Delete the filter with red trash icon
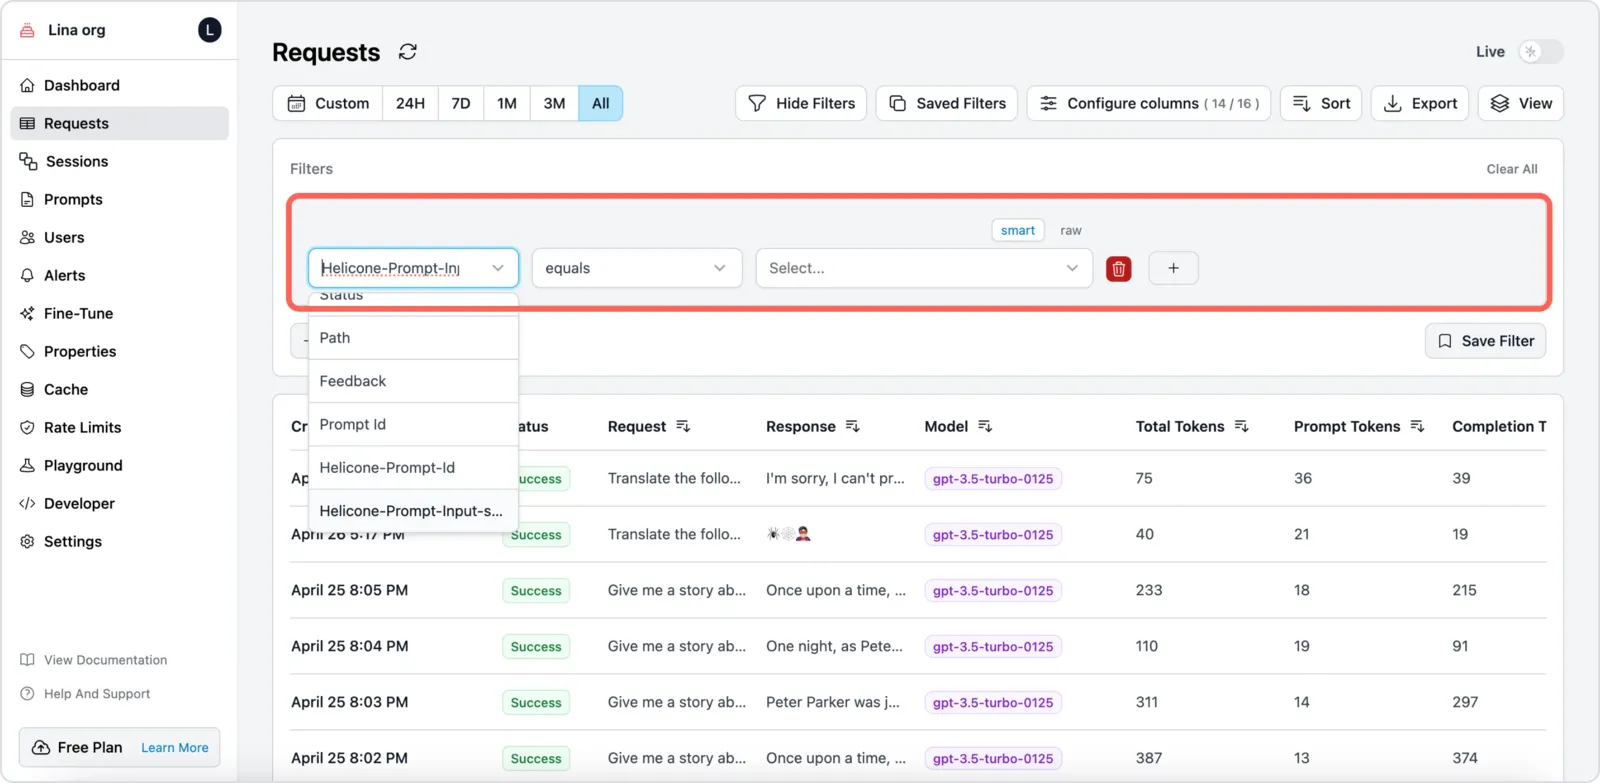This screenshot has width=1600, height=783. [1119, 268]
